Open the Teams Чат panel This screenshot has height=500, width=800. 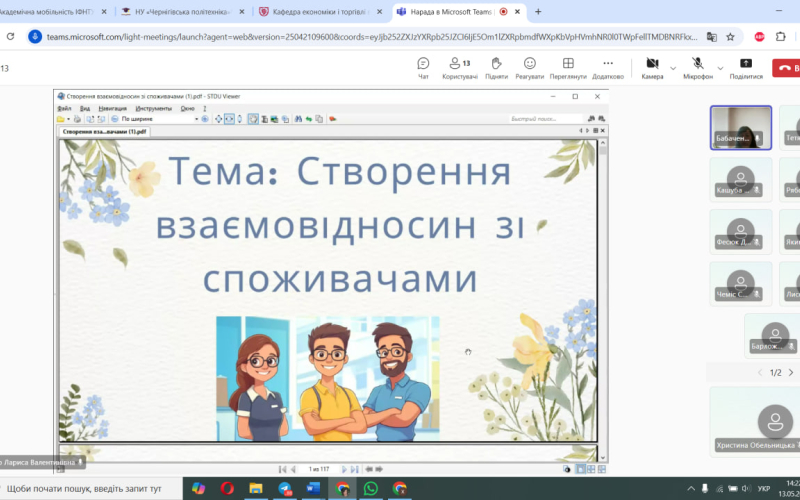(x=423, y=68)
